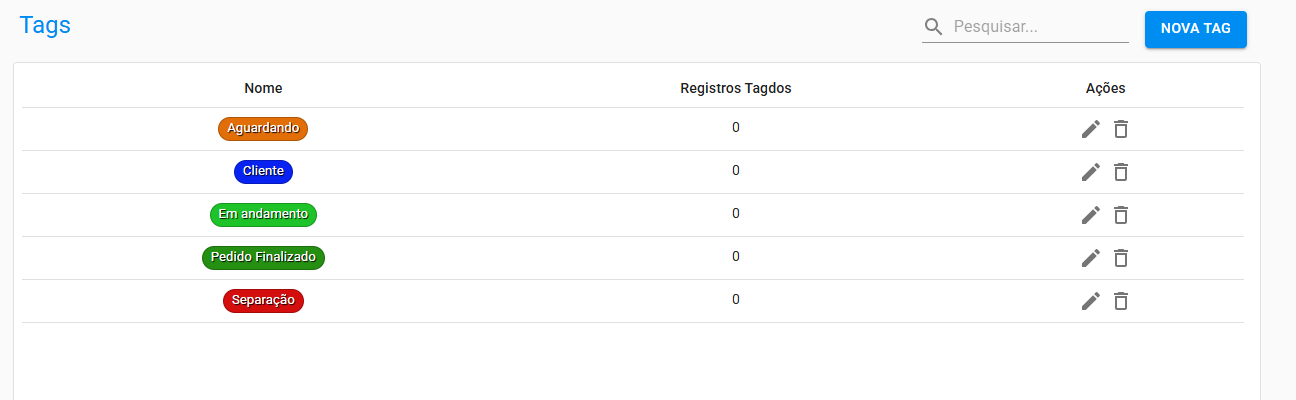Delete the Separação tag
1296x400 pixels.
(1121, 301)
